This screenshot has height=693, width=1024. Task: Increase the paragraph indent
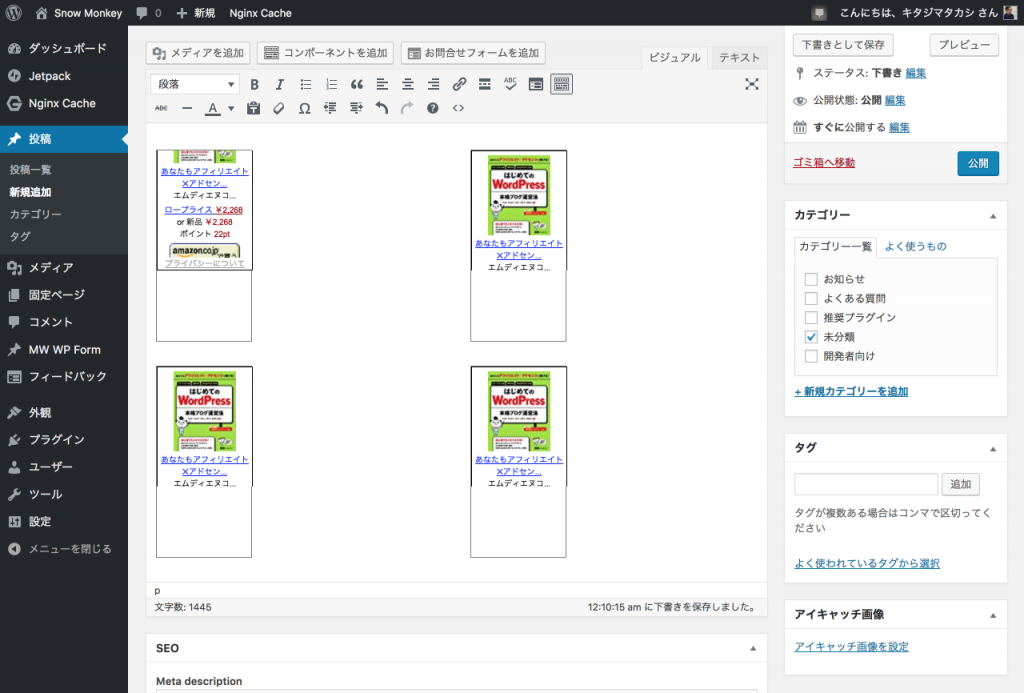[x=356, y=108]
